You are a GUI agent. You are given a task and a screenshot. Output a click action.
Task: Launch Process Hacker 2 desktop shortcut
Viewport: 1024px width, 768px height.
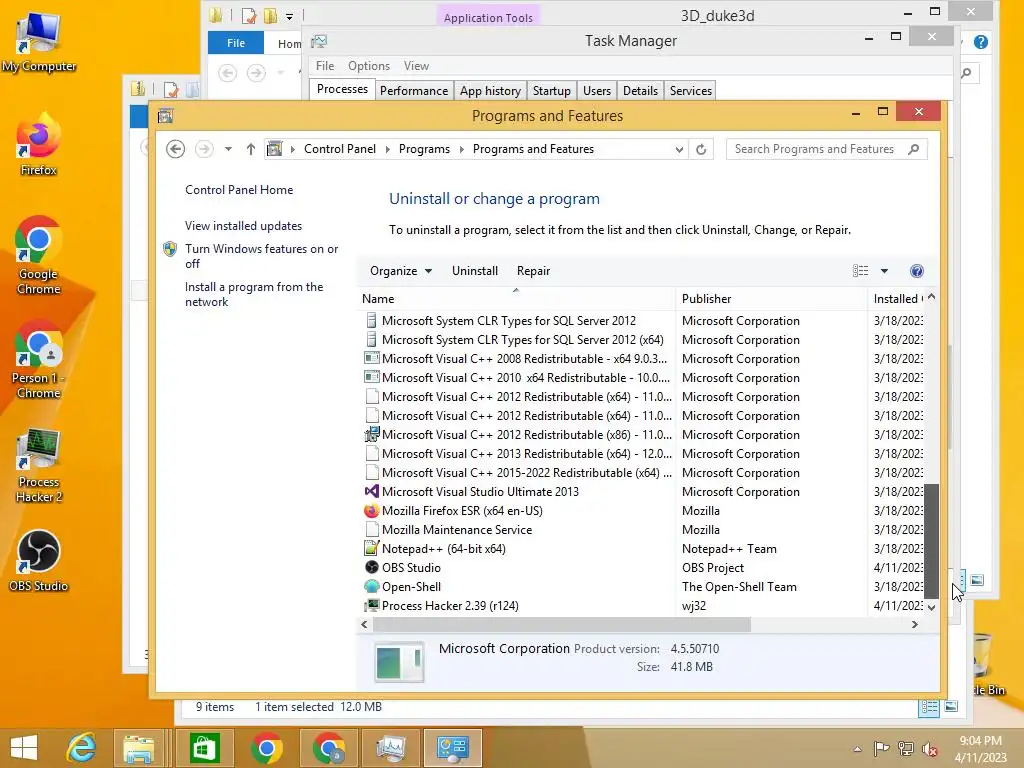click(38, 465)
